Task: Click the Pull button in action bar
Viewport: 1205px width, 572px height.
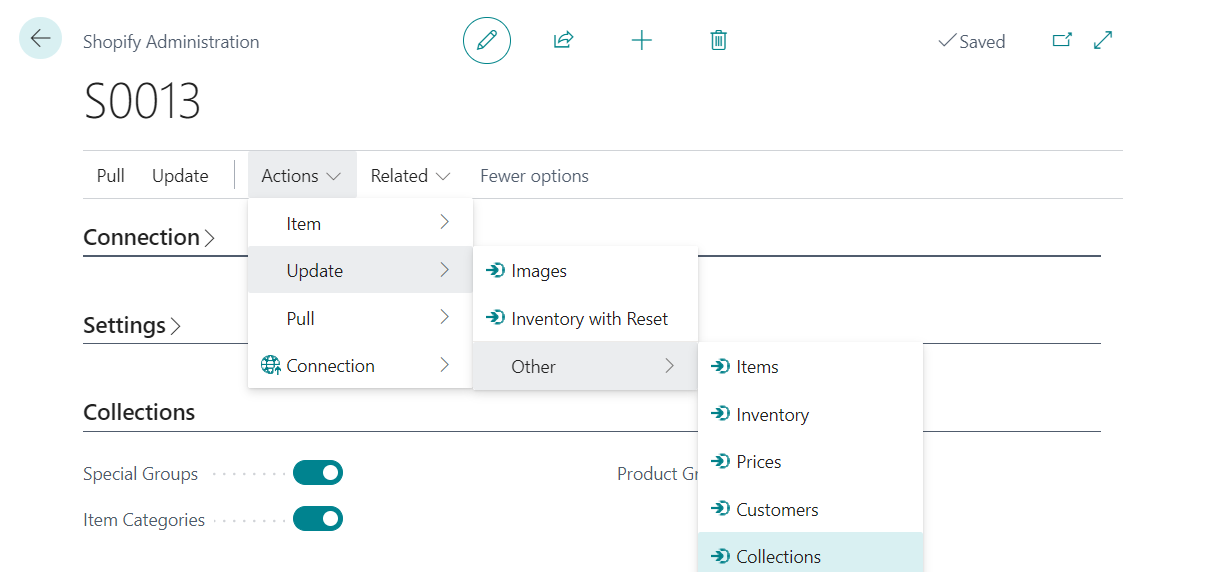Action: [110, 176]
